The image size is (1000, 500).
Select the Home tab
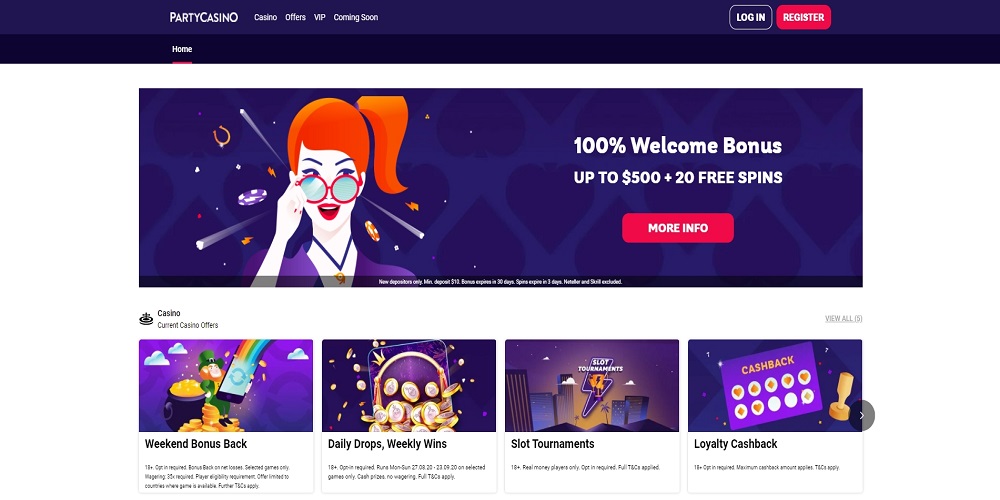click(182, 49)
